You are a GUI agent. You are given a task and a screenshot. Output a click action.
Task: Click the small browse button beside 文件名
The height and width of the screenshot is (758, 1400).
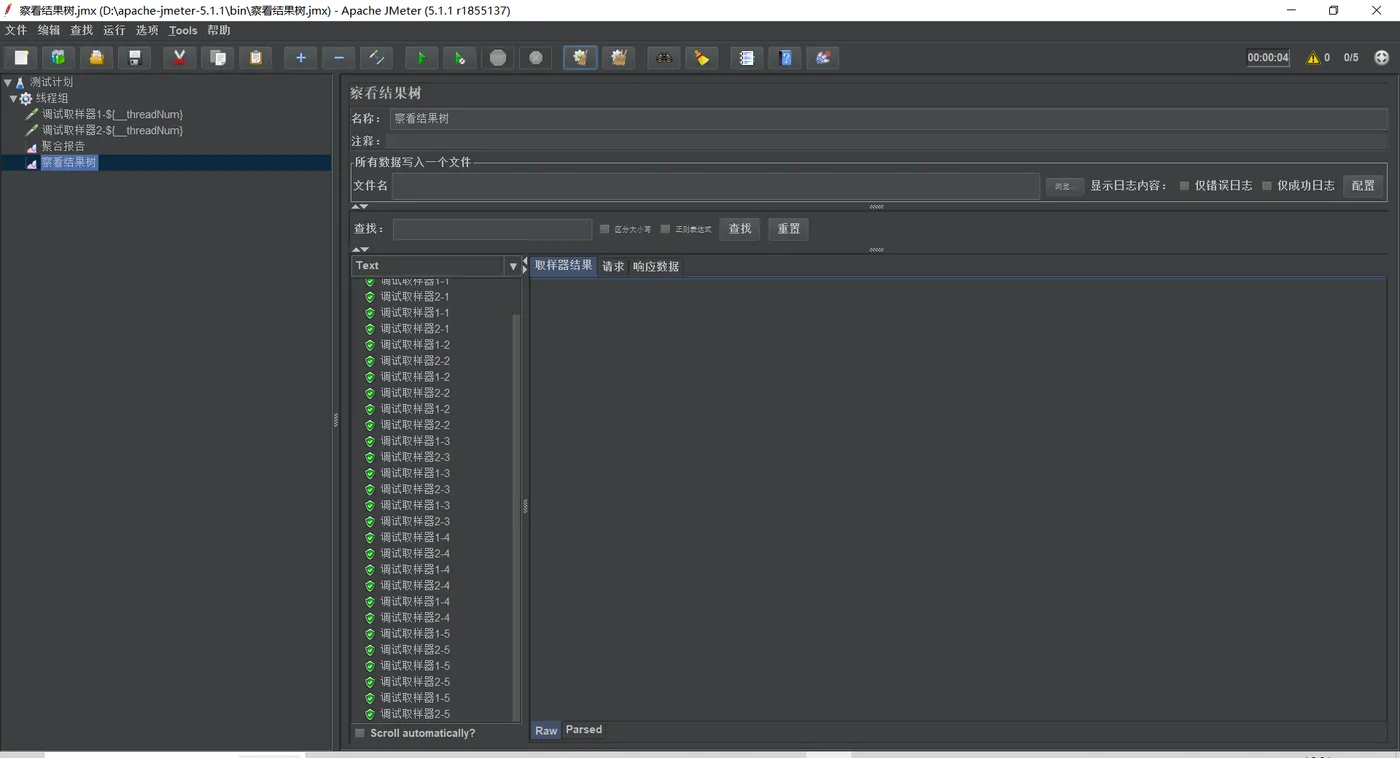(1064, 186)
